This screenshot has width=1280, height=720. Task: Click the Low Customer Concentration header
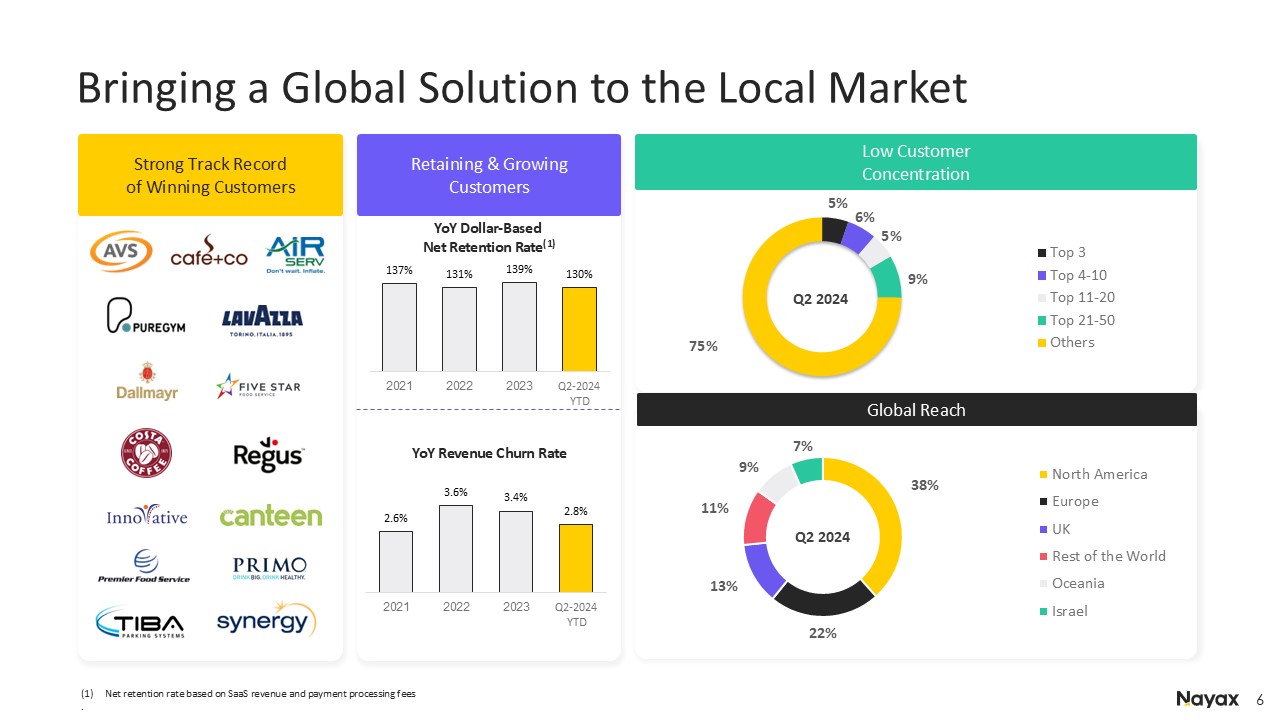pyautogui.click(x=916, y=162)
